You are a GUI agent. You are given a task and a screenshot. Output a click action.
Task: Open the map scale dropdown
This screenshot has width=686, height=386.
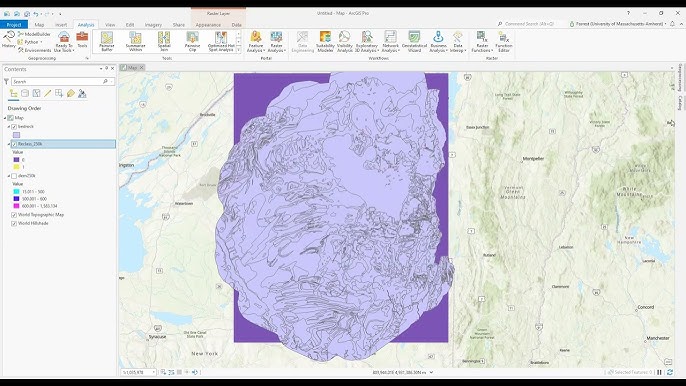point(154,372)
